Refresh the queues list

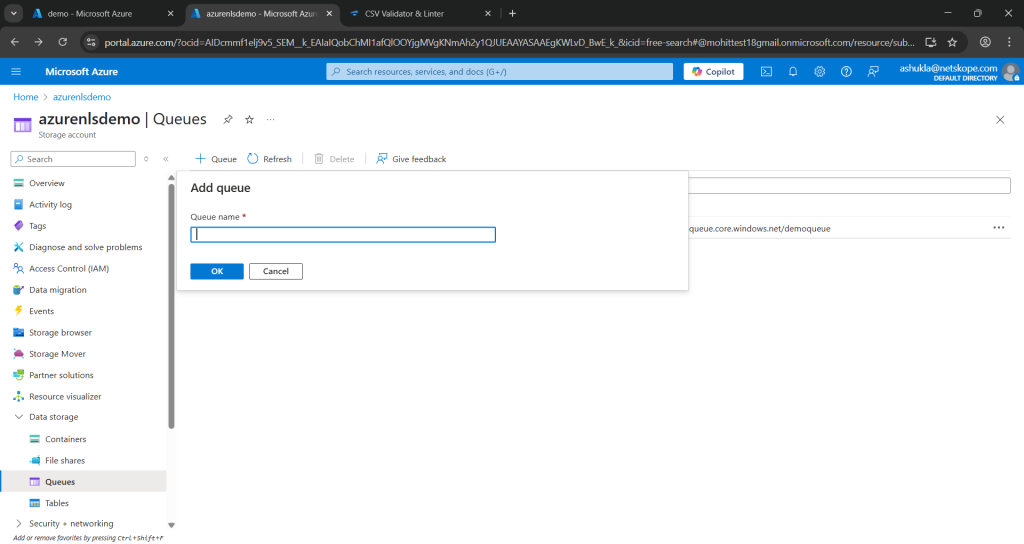(270, 159)
